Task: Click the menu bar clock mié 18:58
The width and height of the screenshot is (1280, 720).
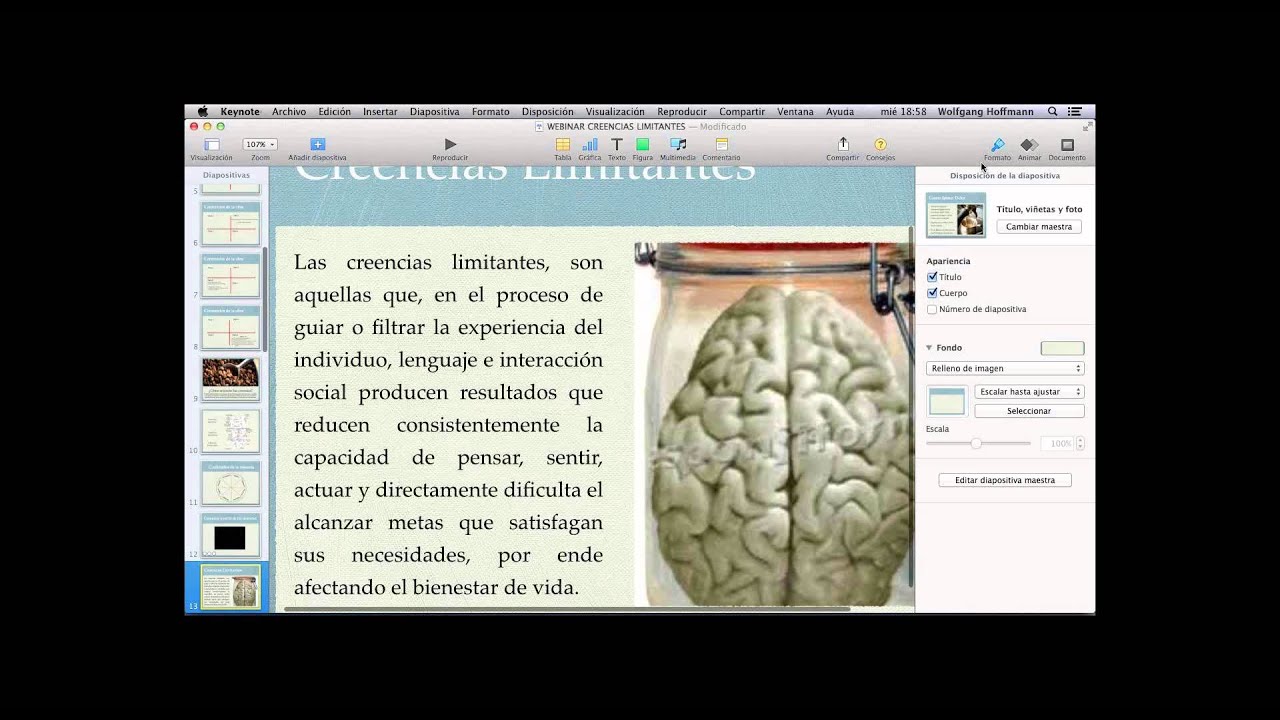Action: (903, 112)
